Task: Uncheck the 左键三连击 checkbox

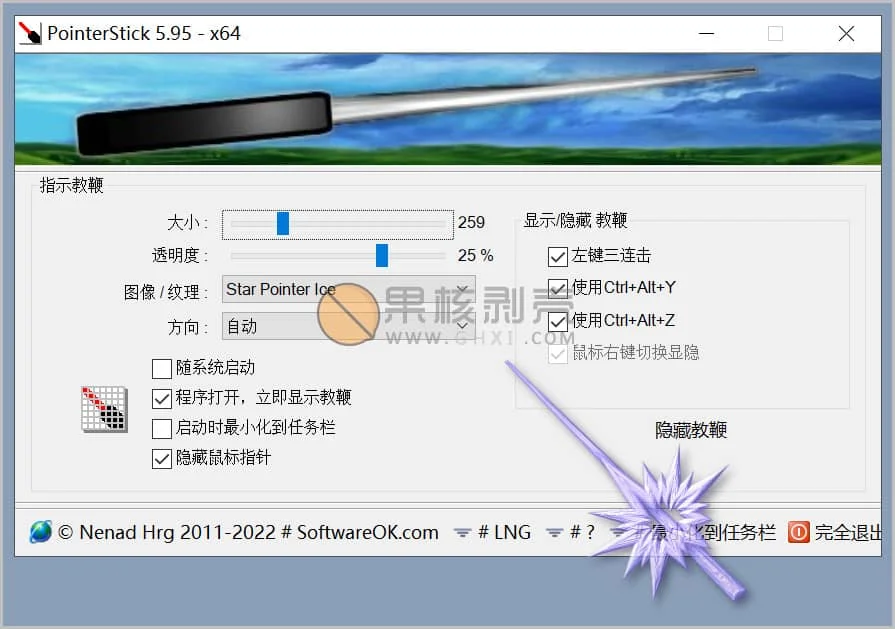Action: 557,256
